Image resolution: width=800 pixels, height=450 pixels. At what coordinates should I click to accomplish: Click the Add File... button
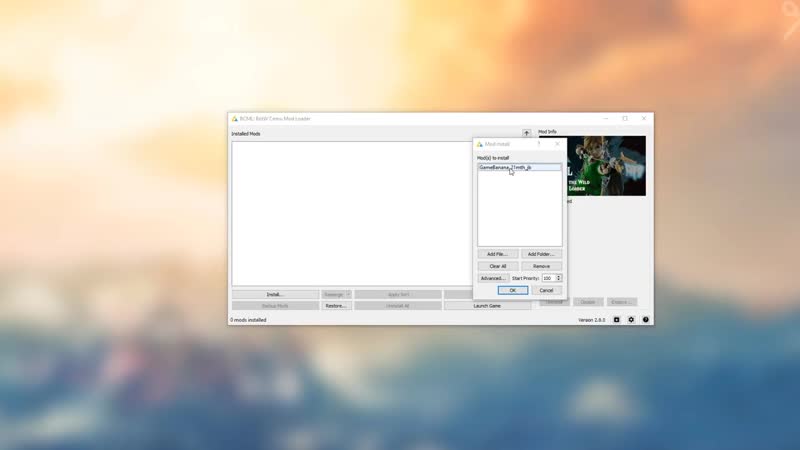click(x=497, y=254)
